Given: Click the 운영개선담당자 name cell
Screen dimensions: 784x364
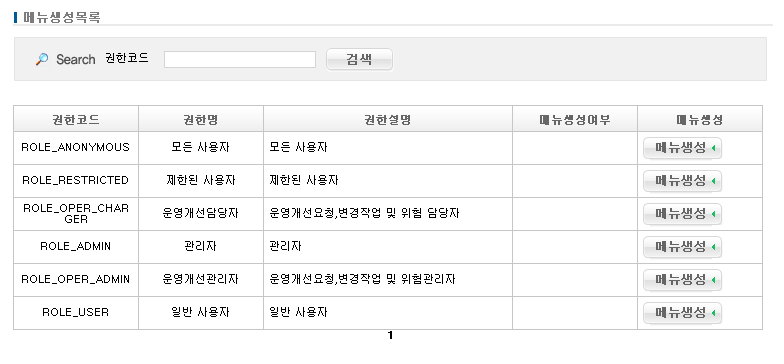Looking at the screenshot, I should (x=201, y=214).
